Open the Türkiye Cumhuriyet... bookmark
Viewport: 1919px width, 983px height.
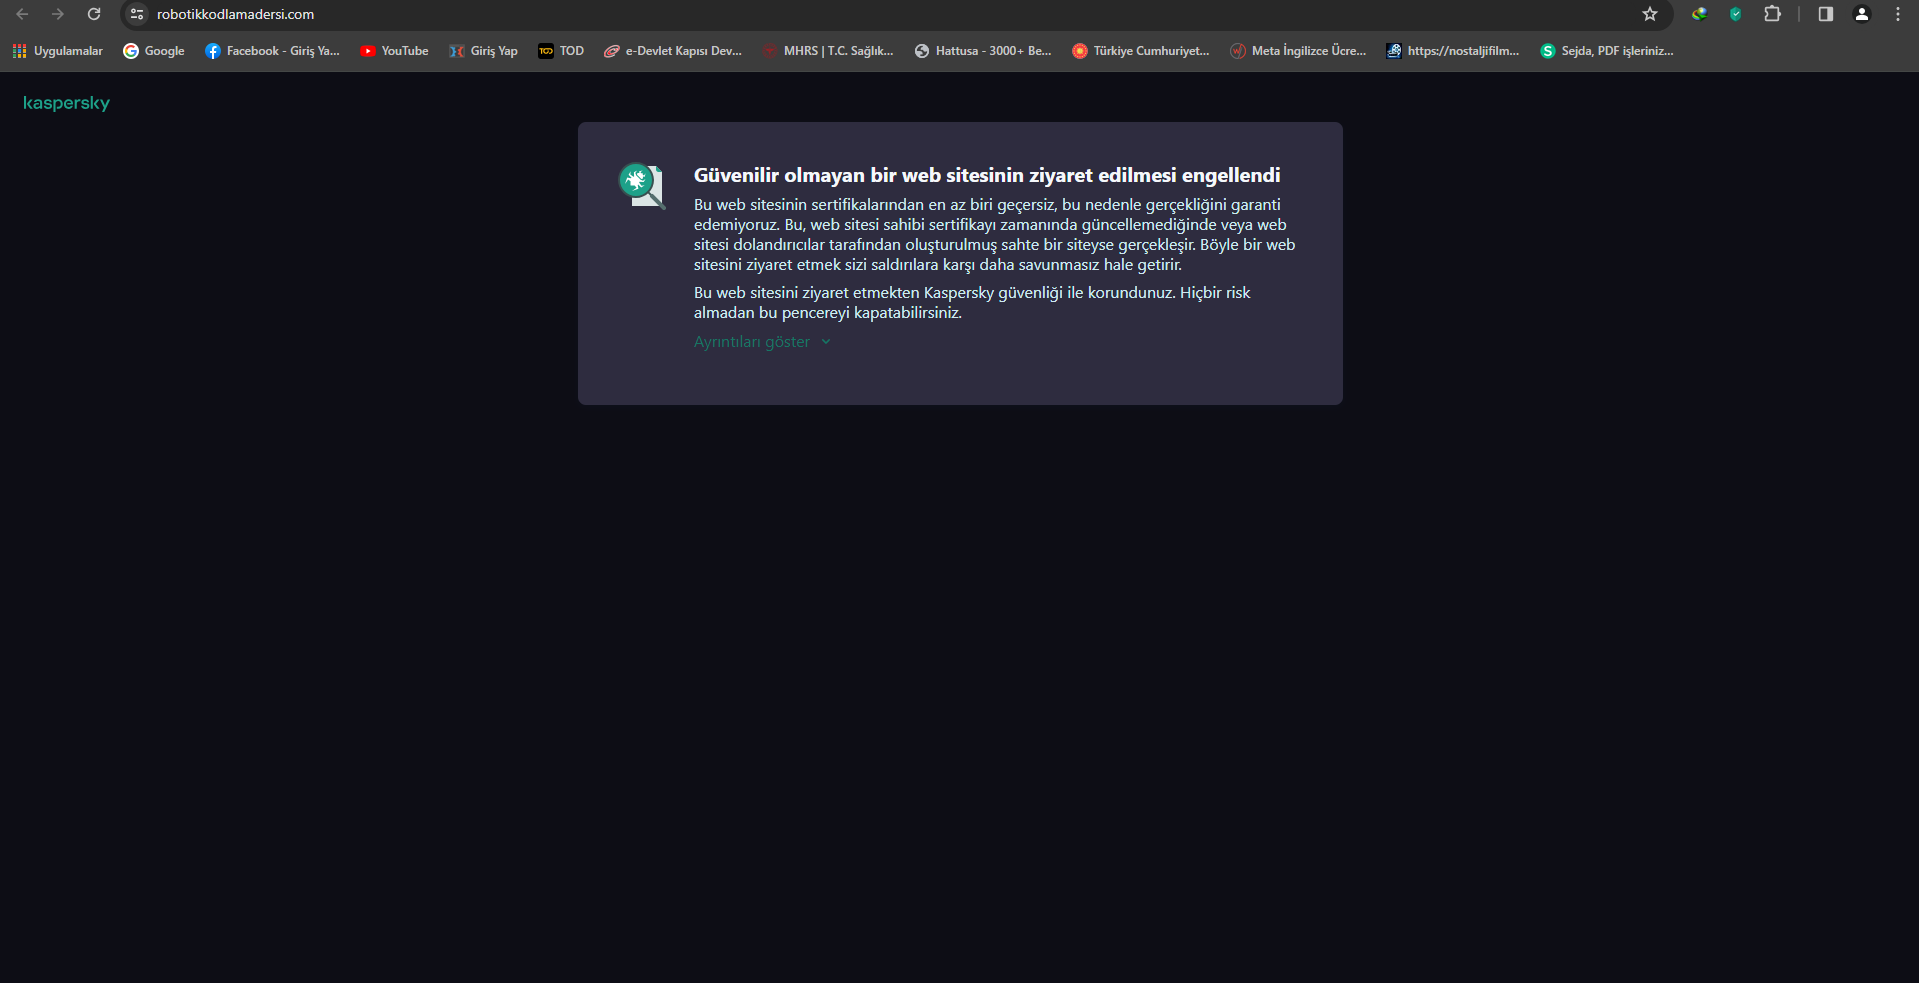coord(1141,51)
